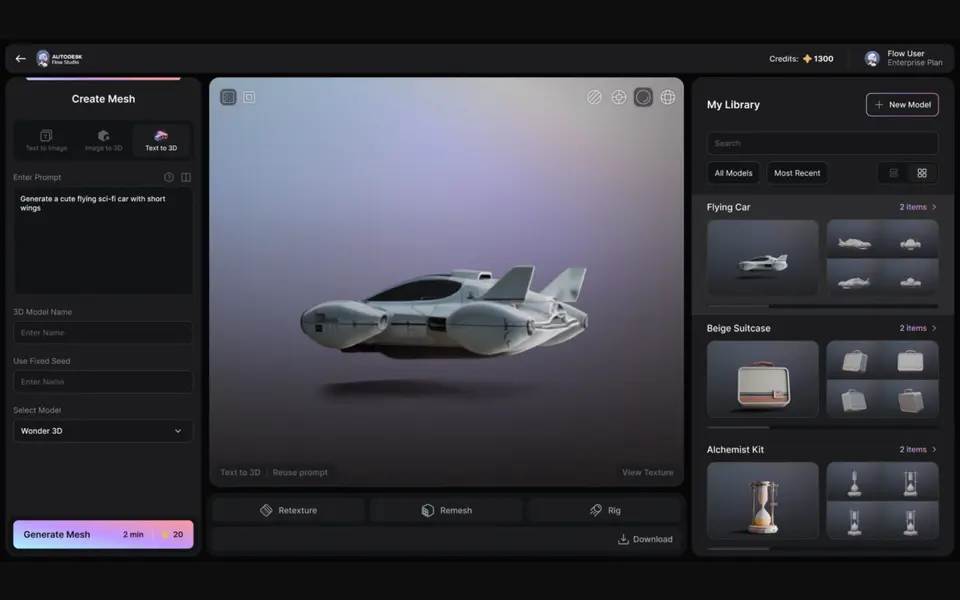
Task: Click the Beige Suitcase row scrollbar
Action: (x=822, y=427)
